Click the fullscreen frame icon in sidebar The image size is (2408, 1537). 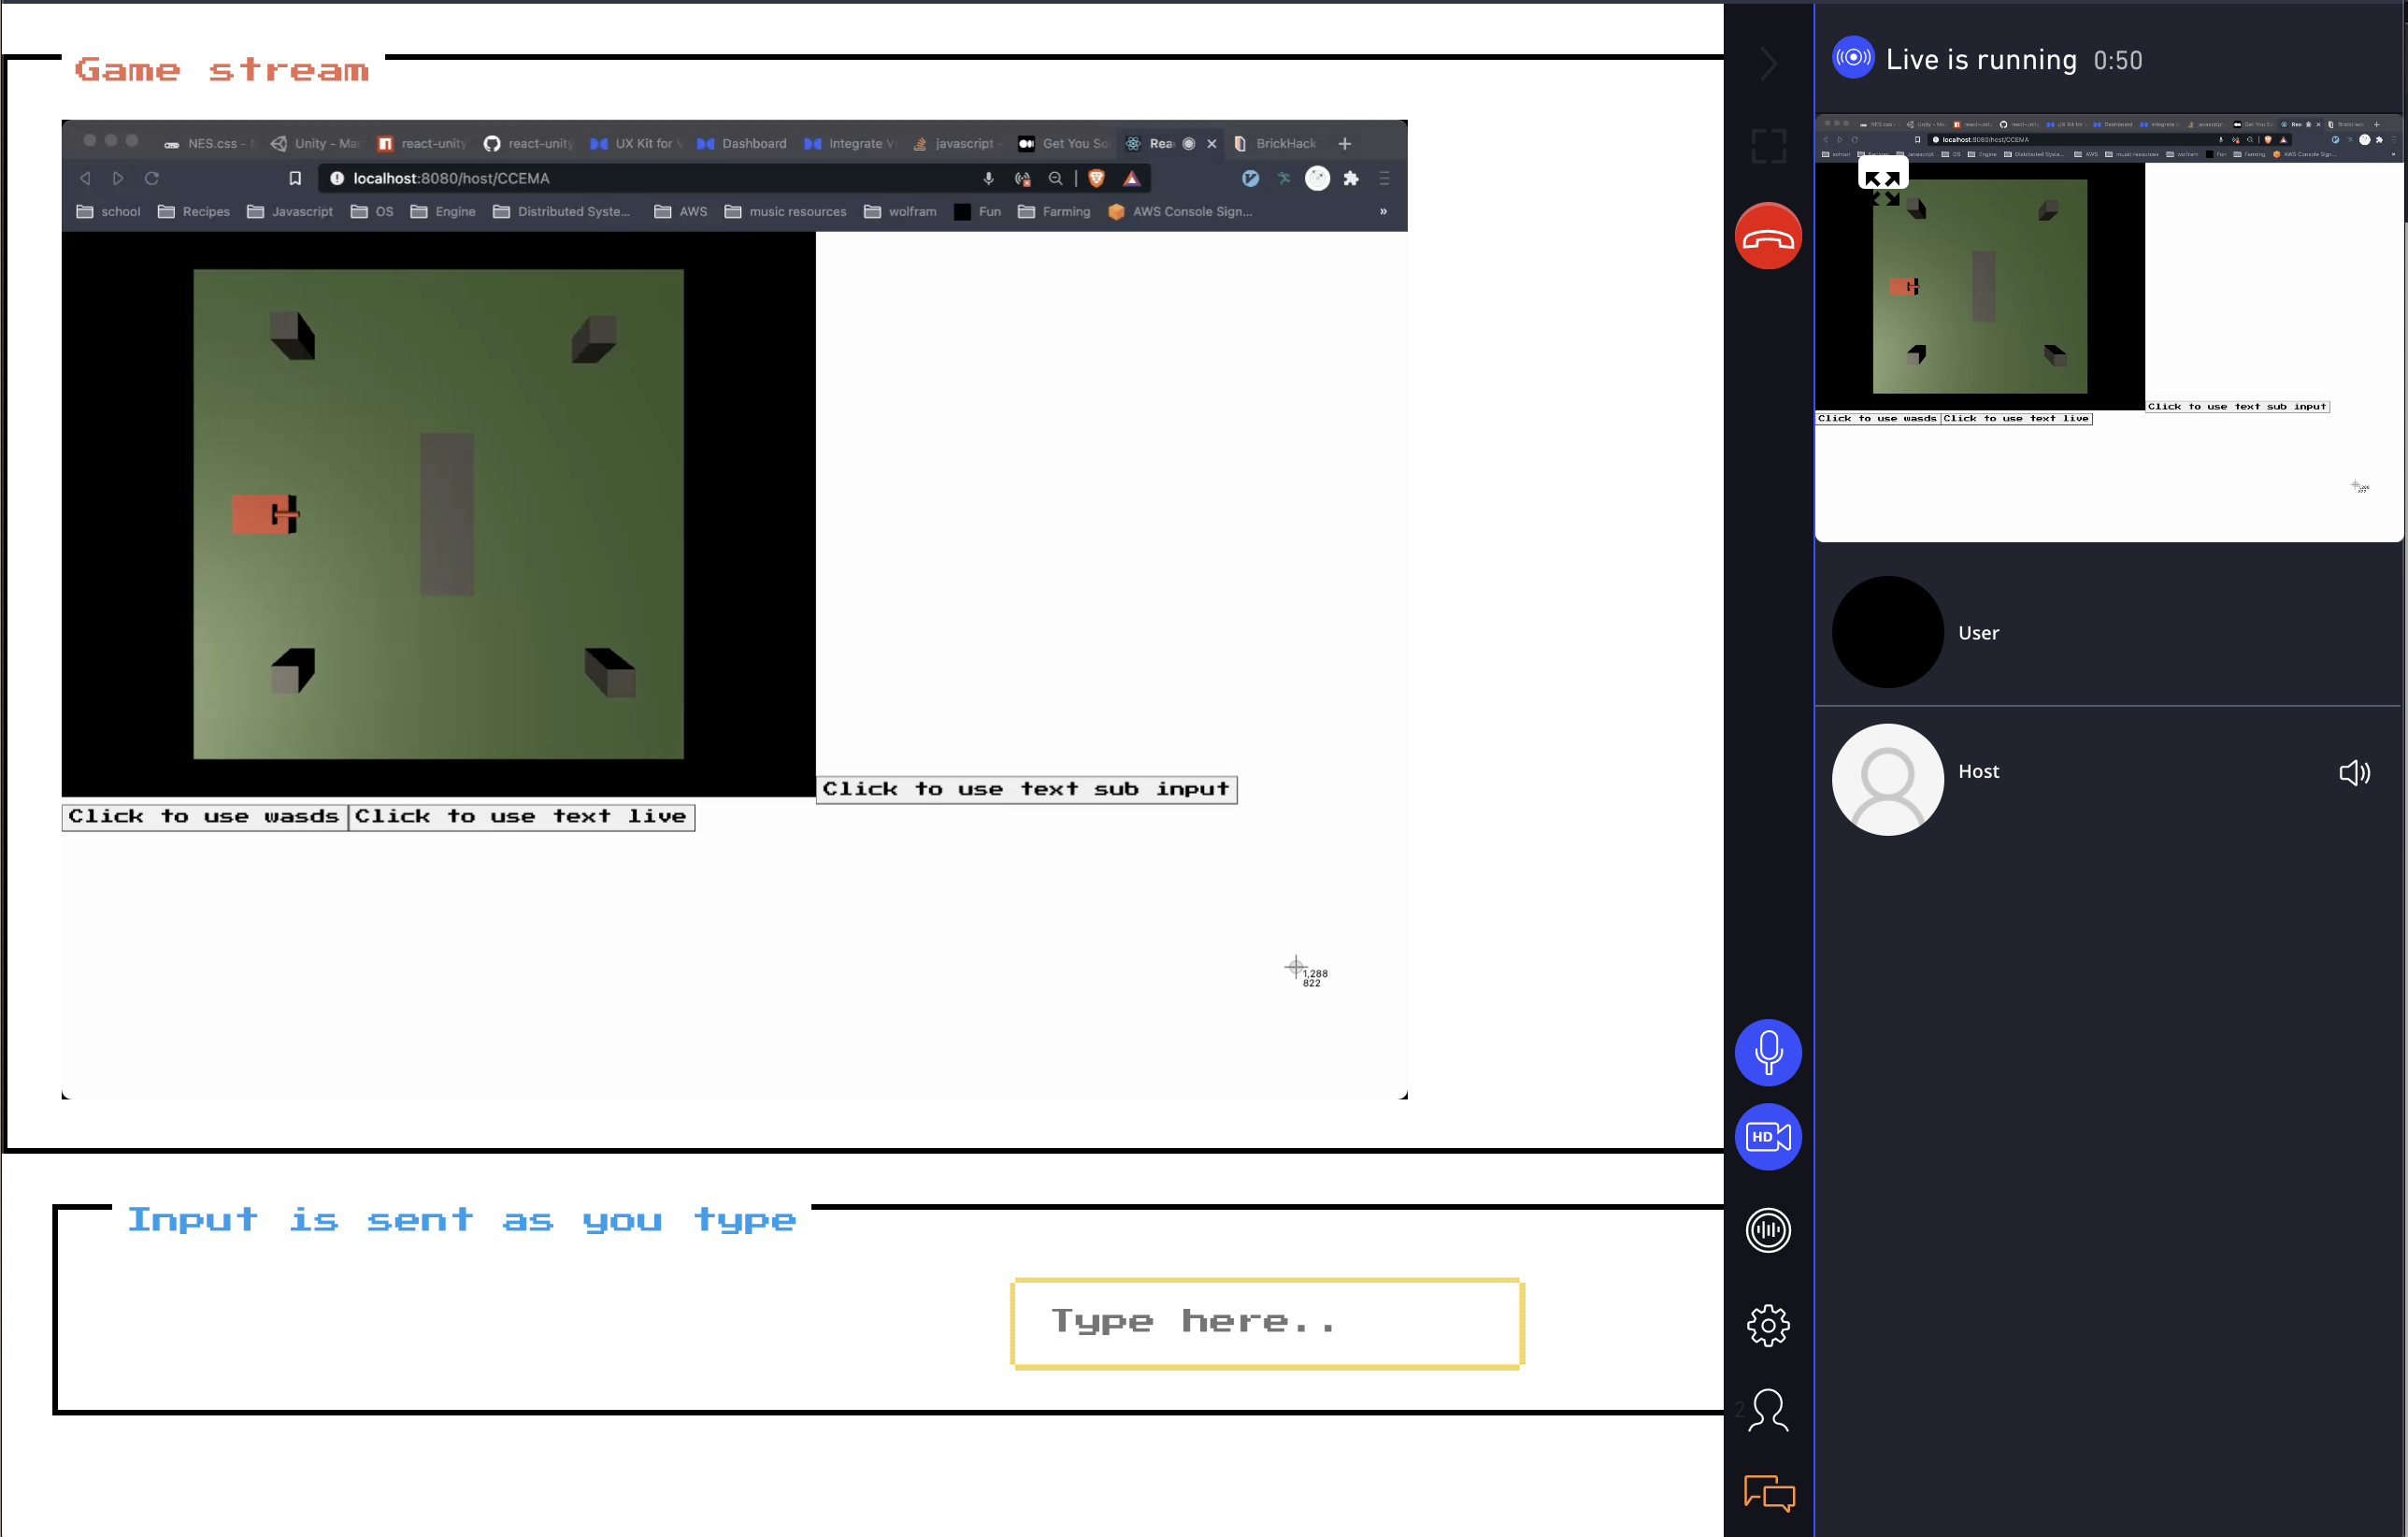(1767, 147)
